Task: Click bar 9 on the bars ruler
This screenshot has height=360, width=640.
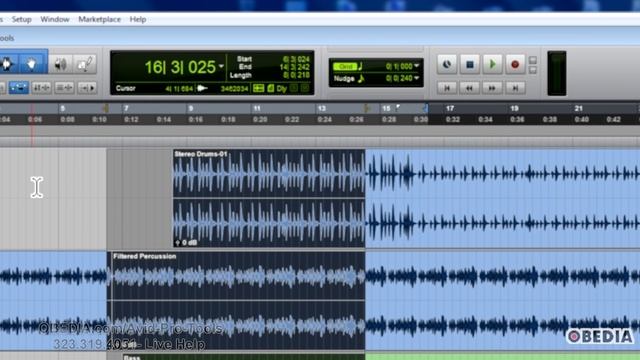Action: point(190,108)
